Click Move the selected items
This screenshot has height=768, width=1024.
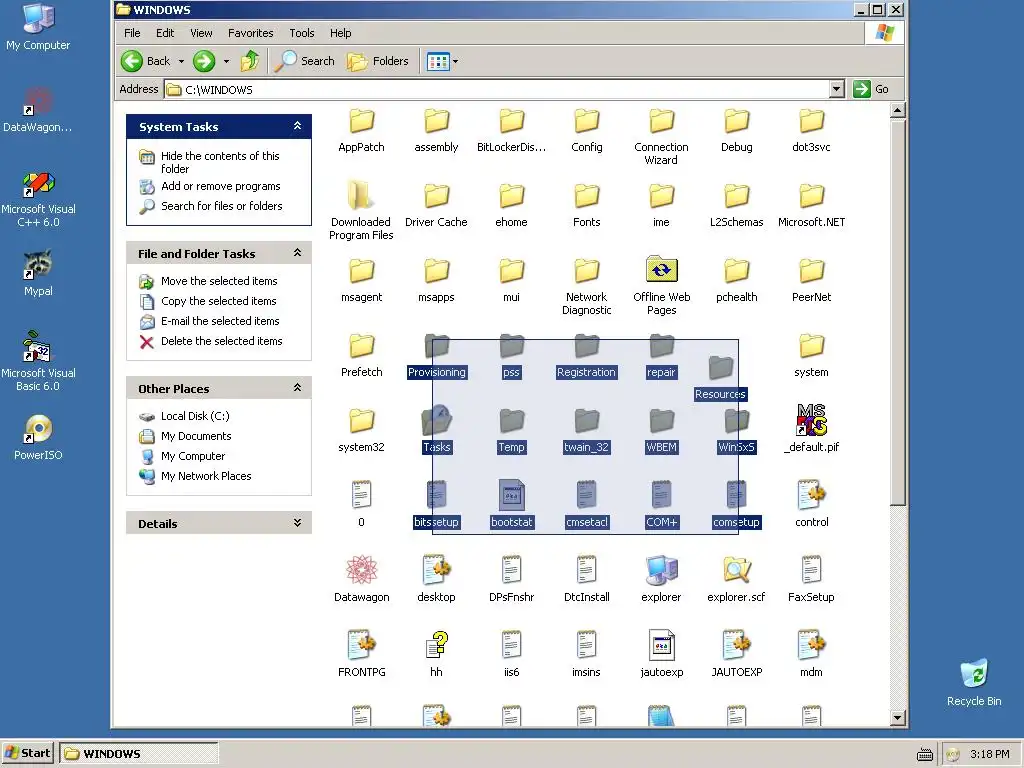click(x=219, y=281)
